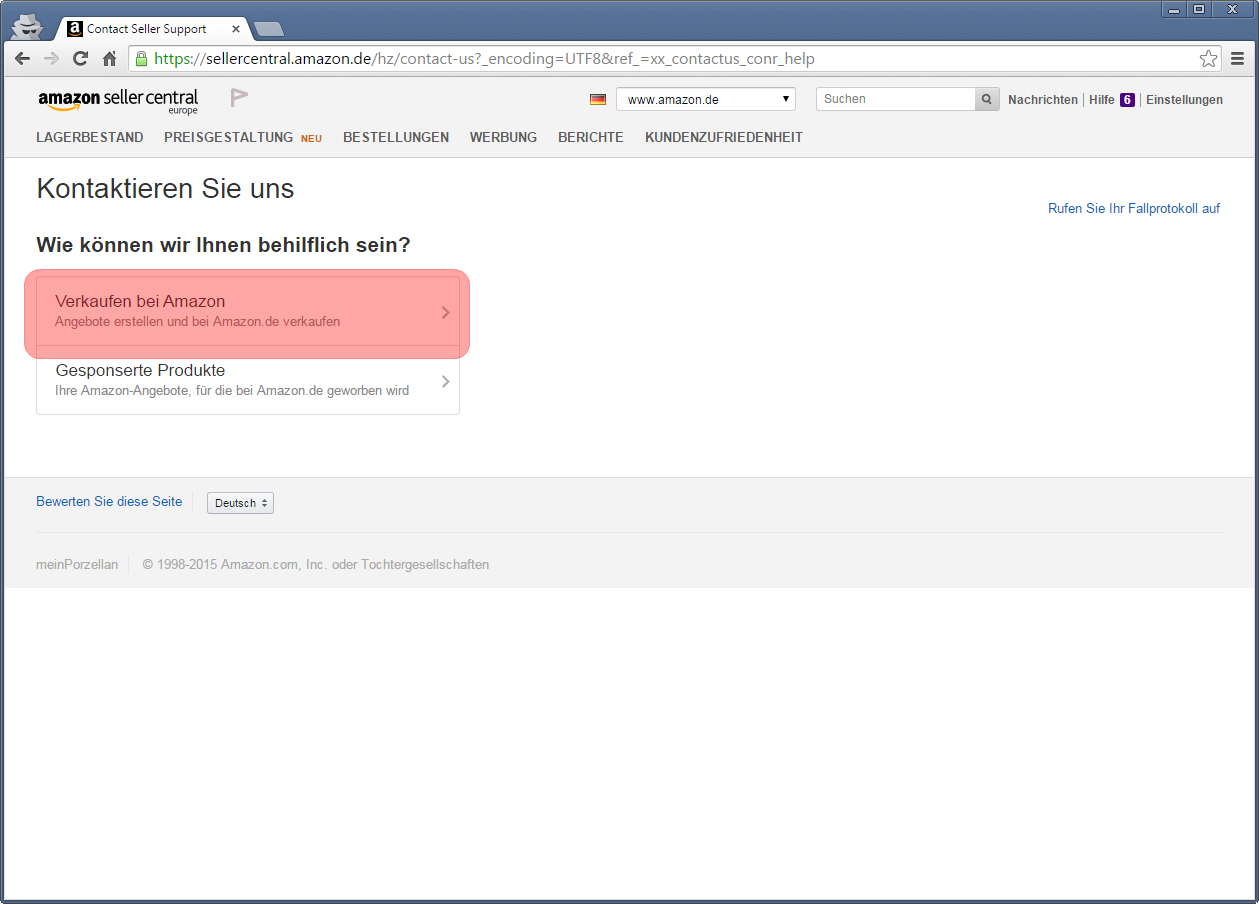1259x904 pixels.
Task: Expand the Gesponserte Produkte chevron
Action: click(x=446, y=381)
